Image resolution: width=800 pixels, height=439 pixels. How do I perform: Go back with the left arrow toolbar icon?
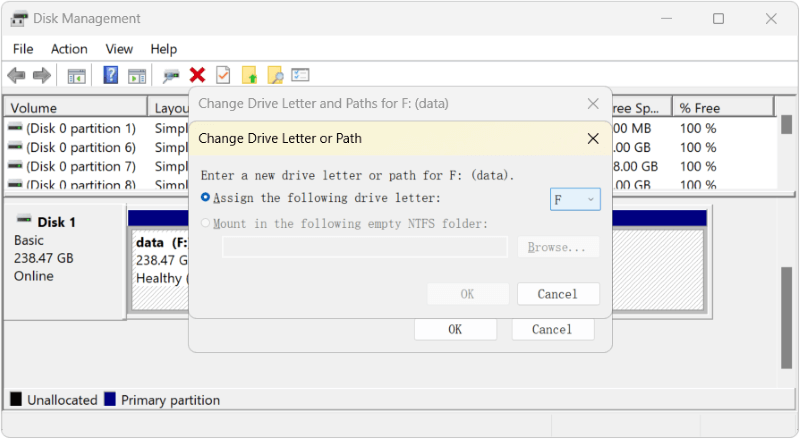pos(16,76)
